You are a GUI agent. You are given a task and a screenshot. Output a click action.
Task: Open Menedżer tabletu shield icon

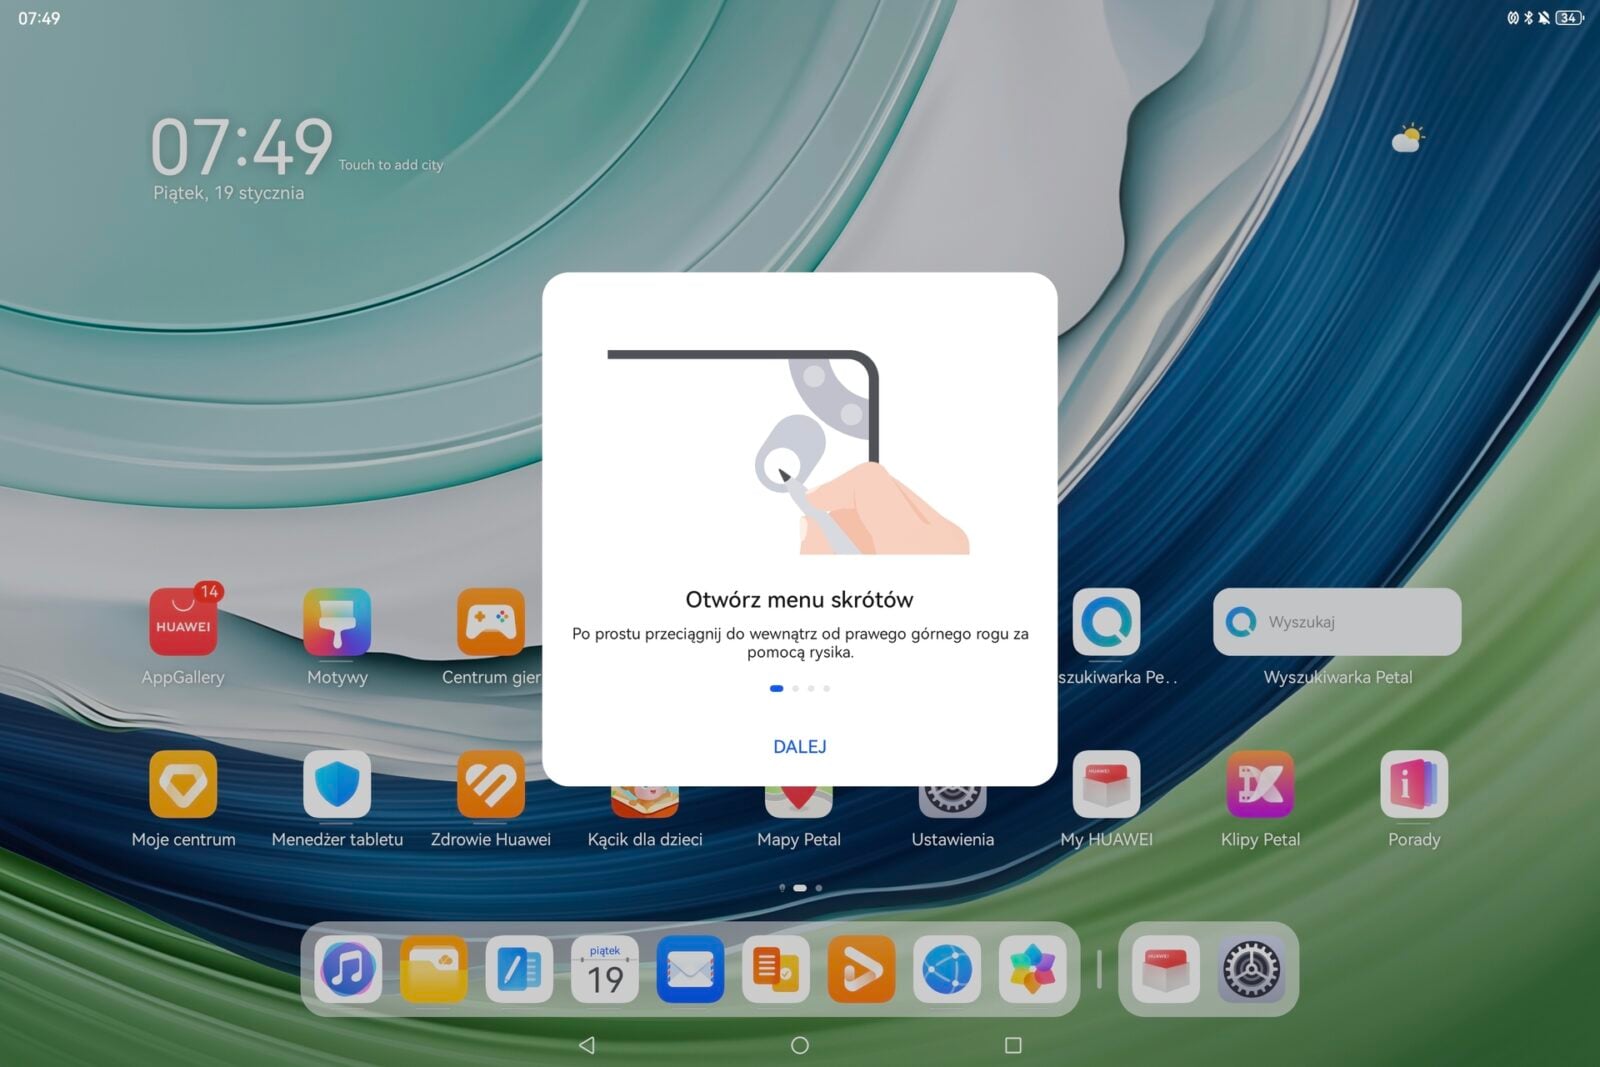tap(337, 784)
